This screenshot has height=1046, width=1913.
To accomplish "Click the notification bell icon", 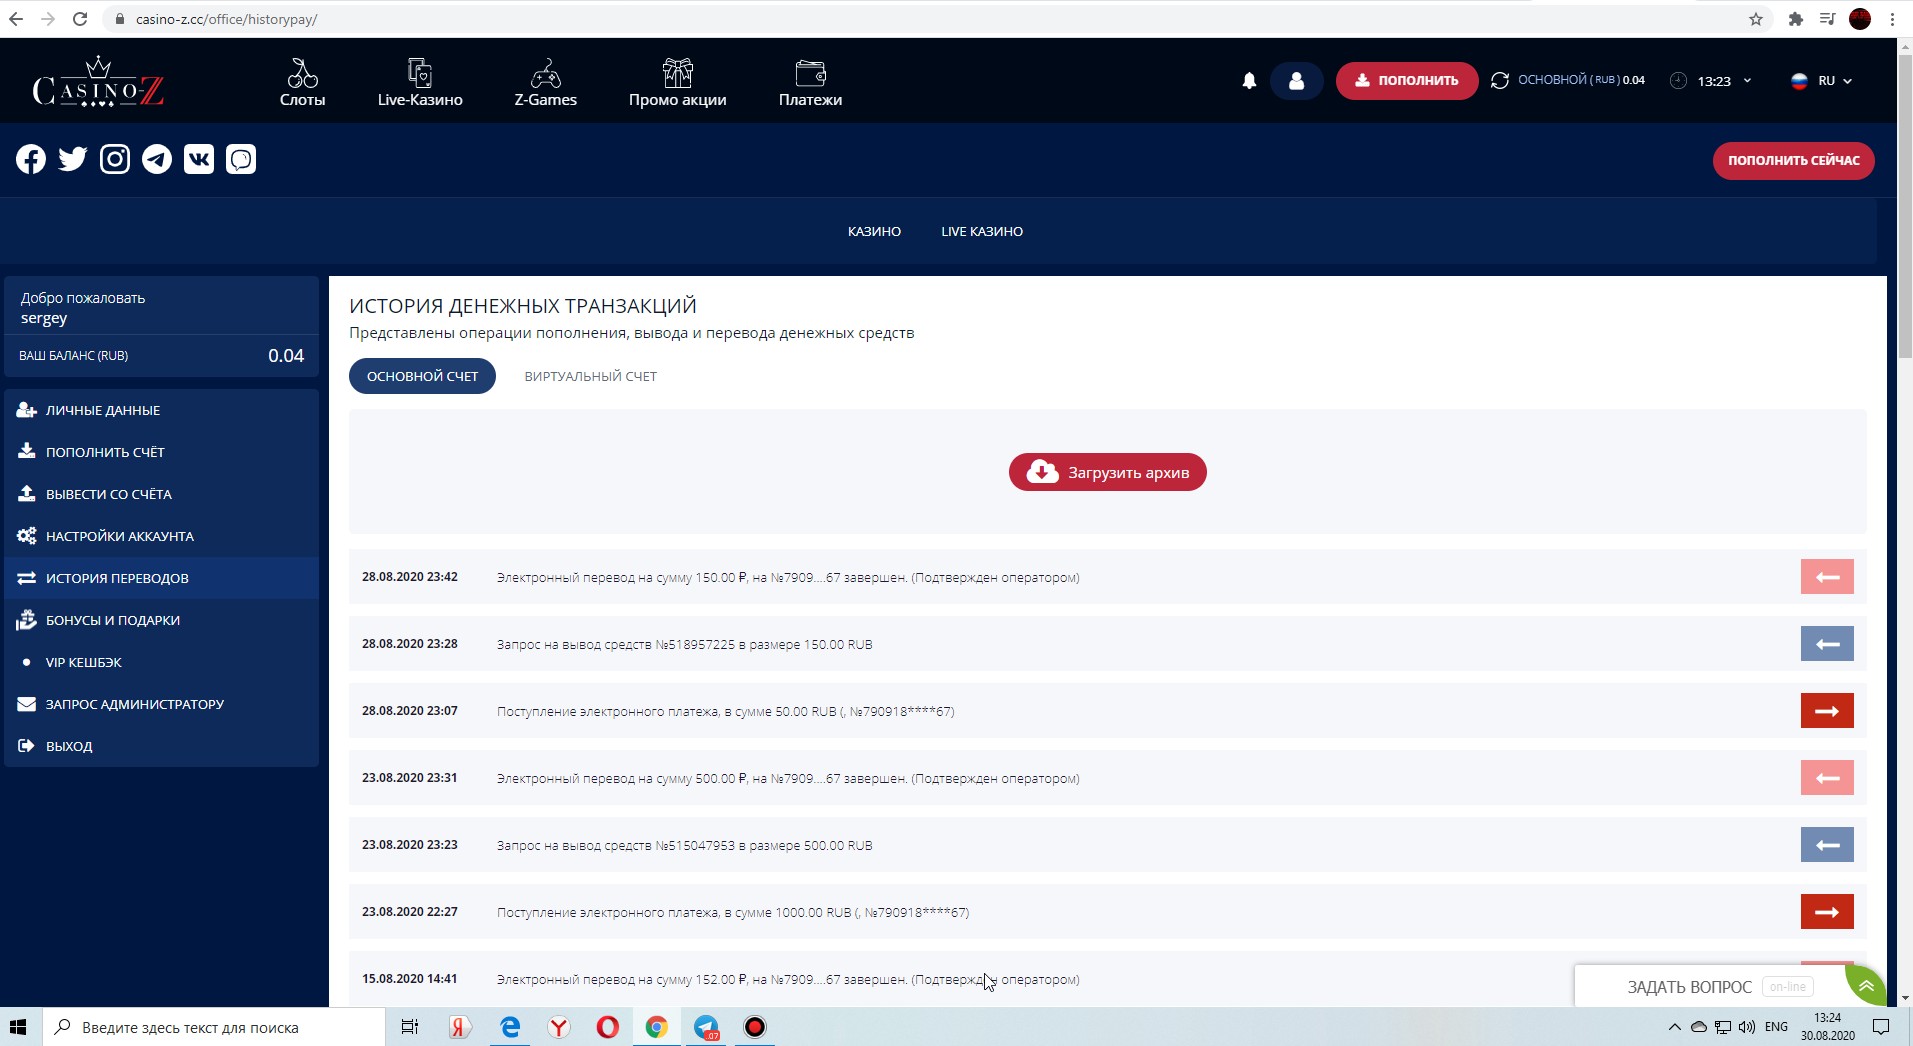I will [1249, 81].
